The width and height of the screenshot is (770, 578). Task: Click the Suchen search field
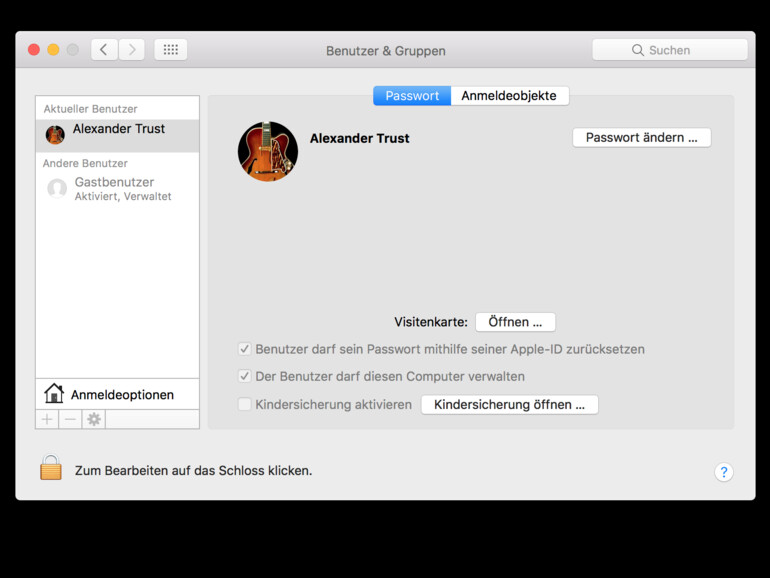[670, 50]
